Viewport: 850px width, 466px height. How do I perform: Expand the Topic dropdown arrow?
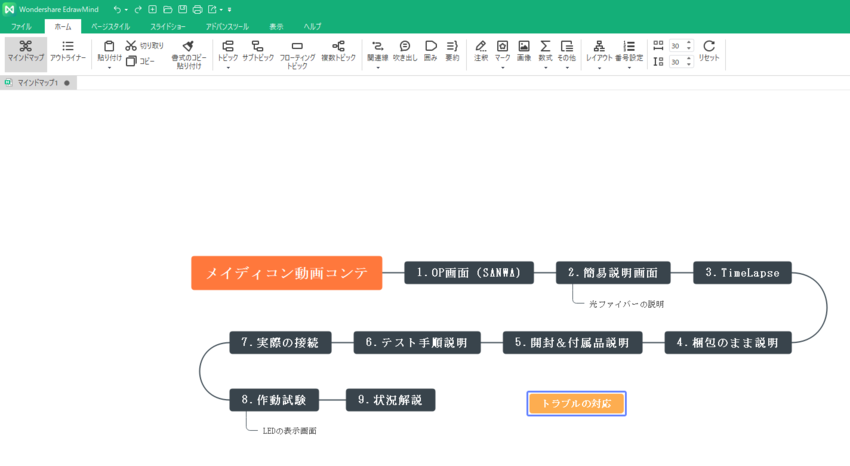tap(228, 68)
